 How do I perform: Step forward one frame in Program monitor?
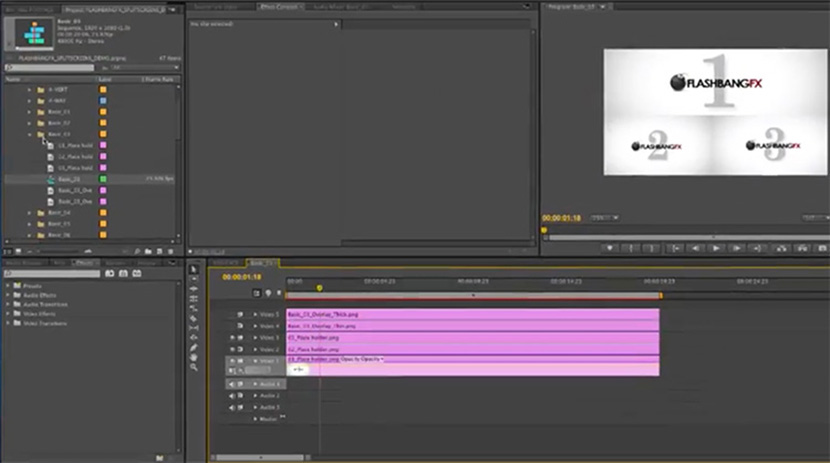pos(736,248)
